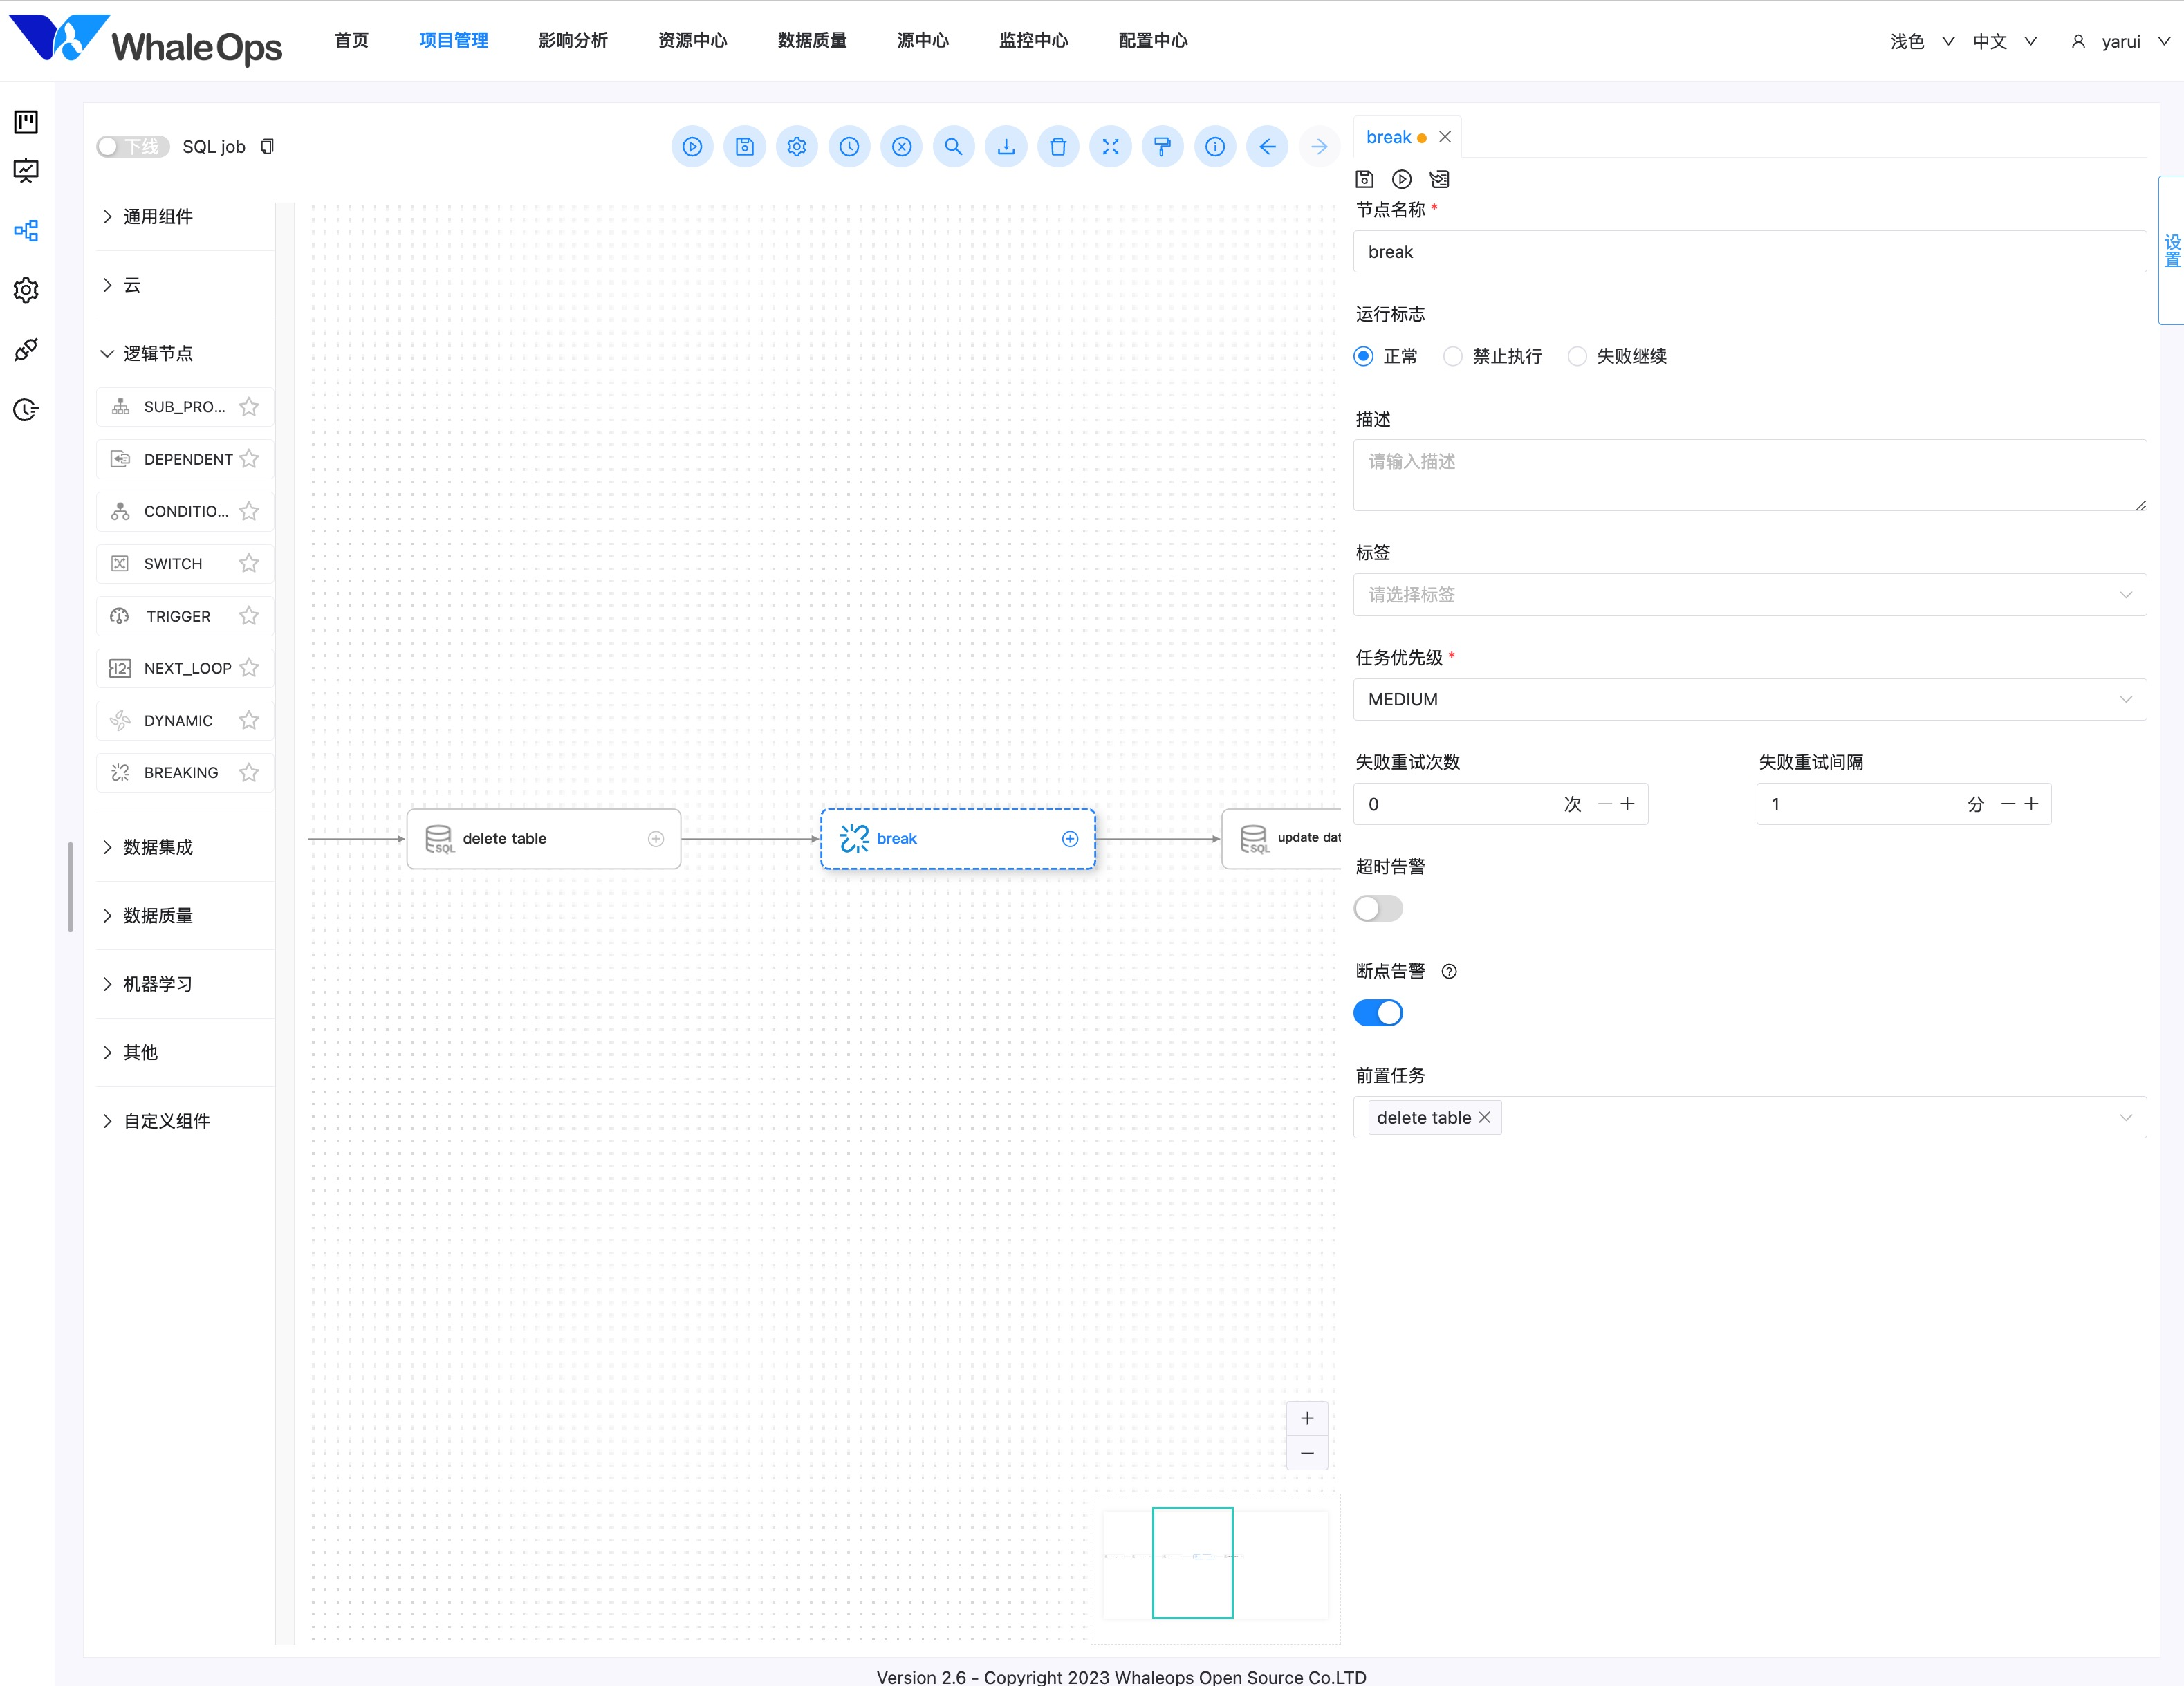Expand the 数据集成 component group
The width and height of the screenshot is (2184, 1686).
point(158,847)
